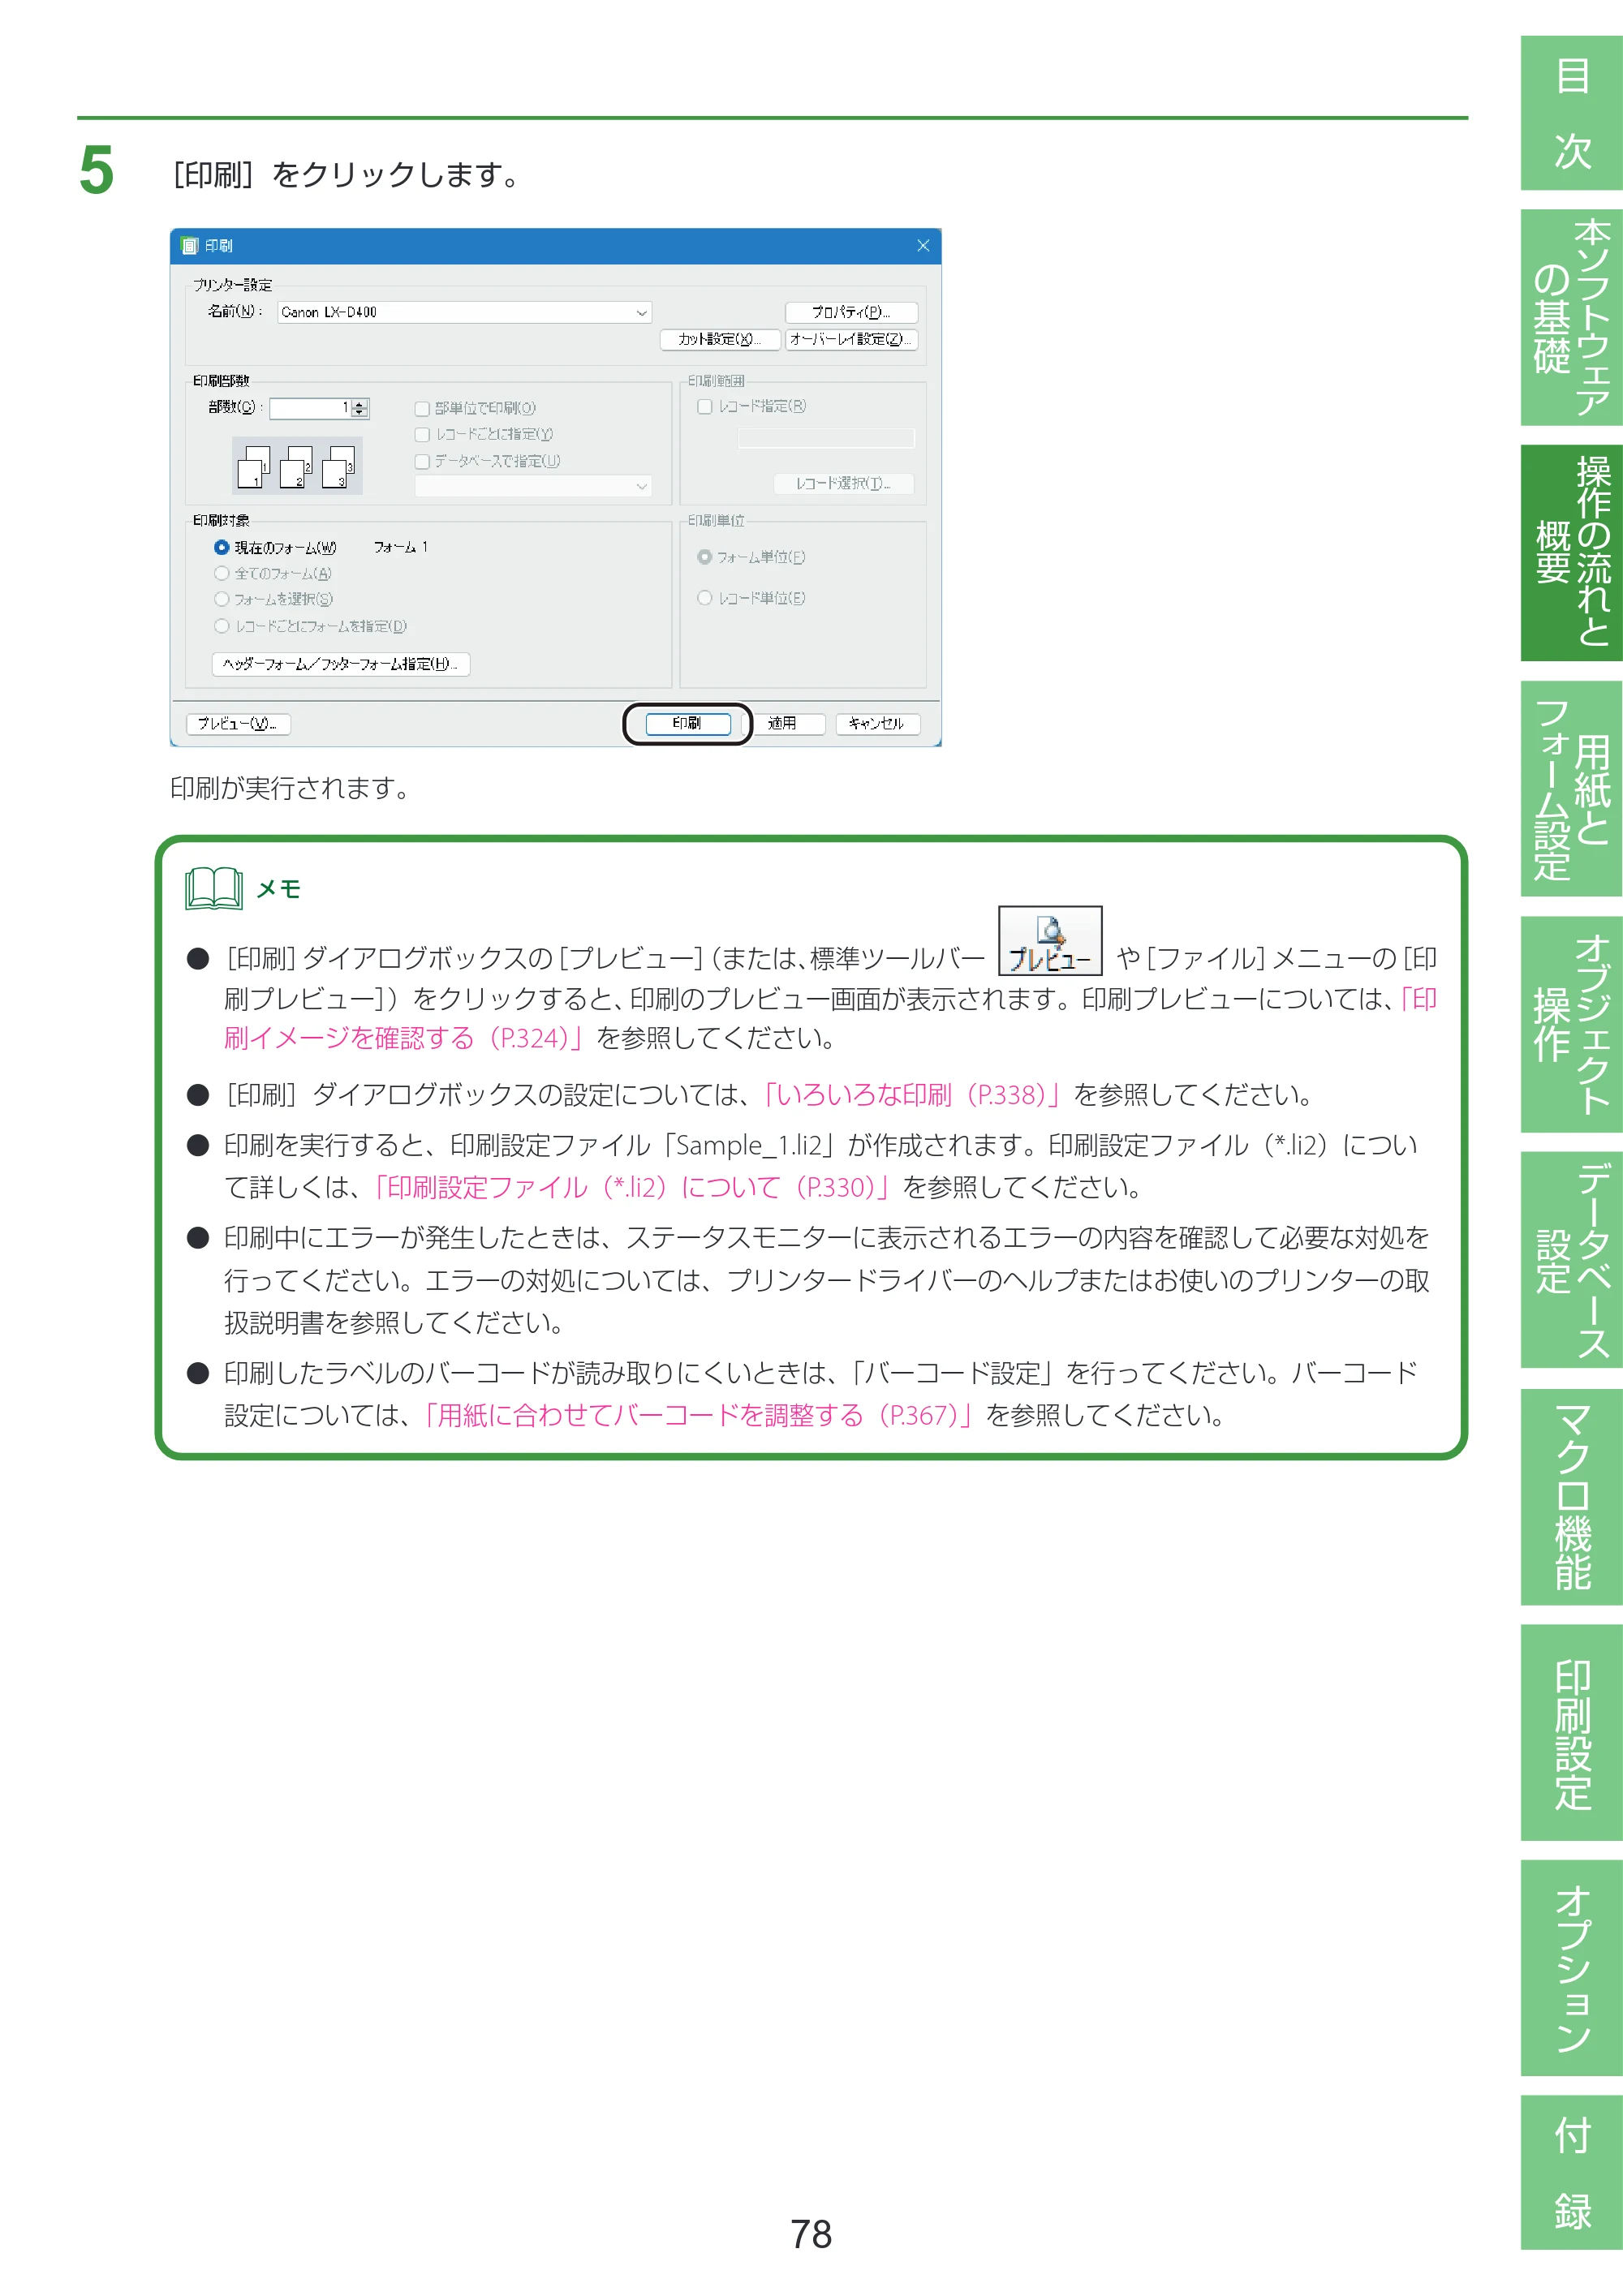Open the オーバーレイ設定 button
The width and height of the screenshot is (1623, 2296).
(851, 340)
